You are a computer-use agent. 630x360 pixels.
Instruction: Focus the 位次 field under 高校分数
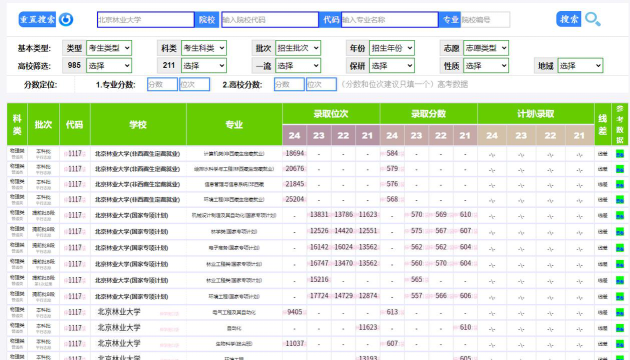pyautogui.click(x=321, y=84)
